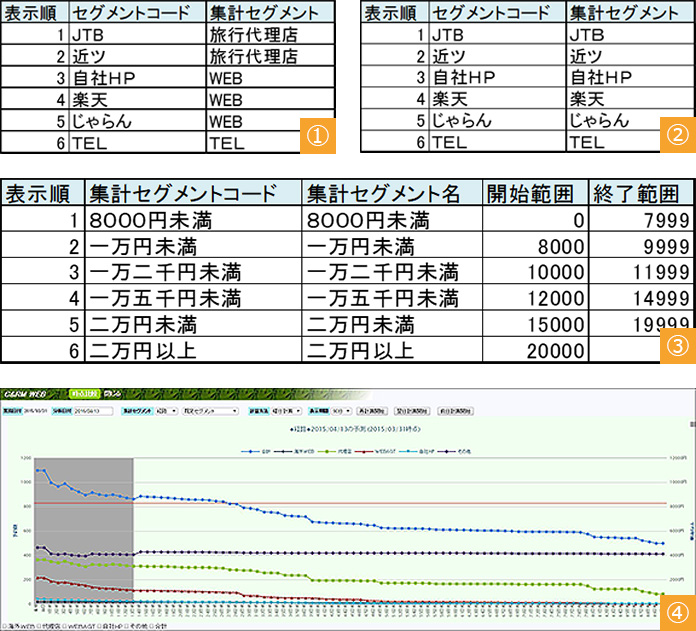Viewport: 696px width, 631px height.
Task: Open the small dropdown next to the 集計セグメント label
Action: pos(166,411)
